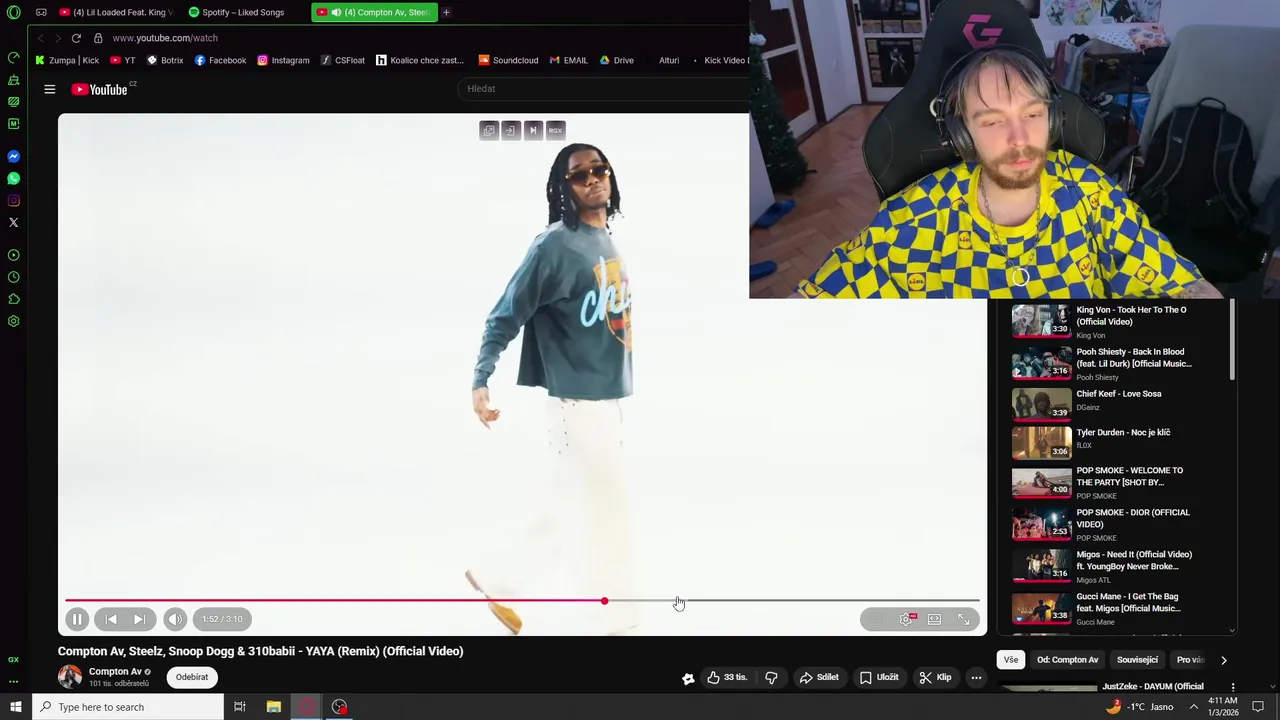This screenshot has width=1280, height=720.
Task: Create a clip with Klip button
Action: pyautogui.click(x=935, y=677)
